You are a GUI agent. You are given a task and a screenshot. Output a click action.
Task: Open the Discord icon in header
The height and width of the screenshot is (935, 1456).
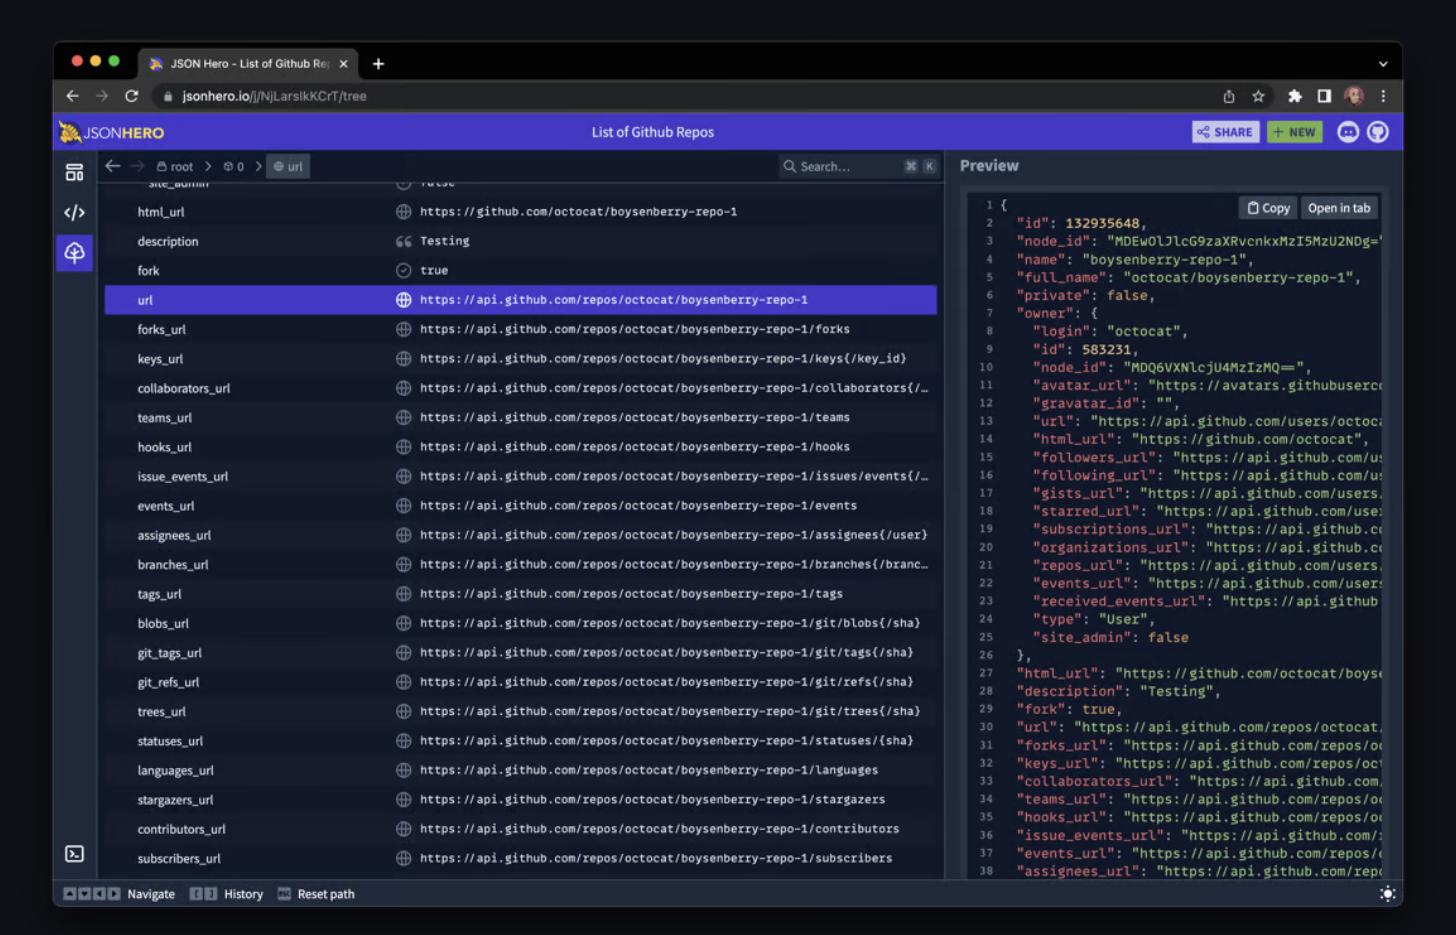tap(1348, 132)
